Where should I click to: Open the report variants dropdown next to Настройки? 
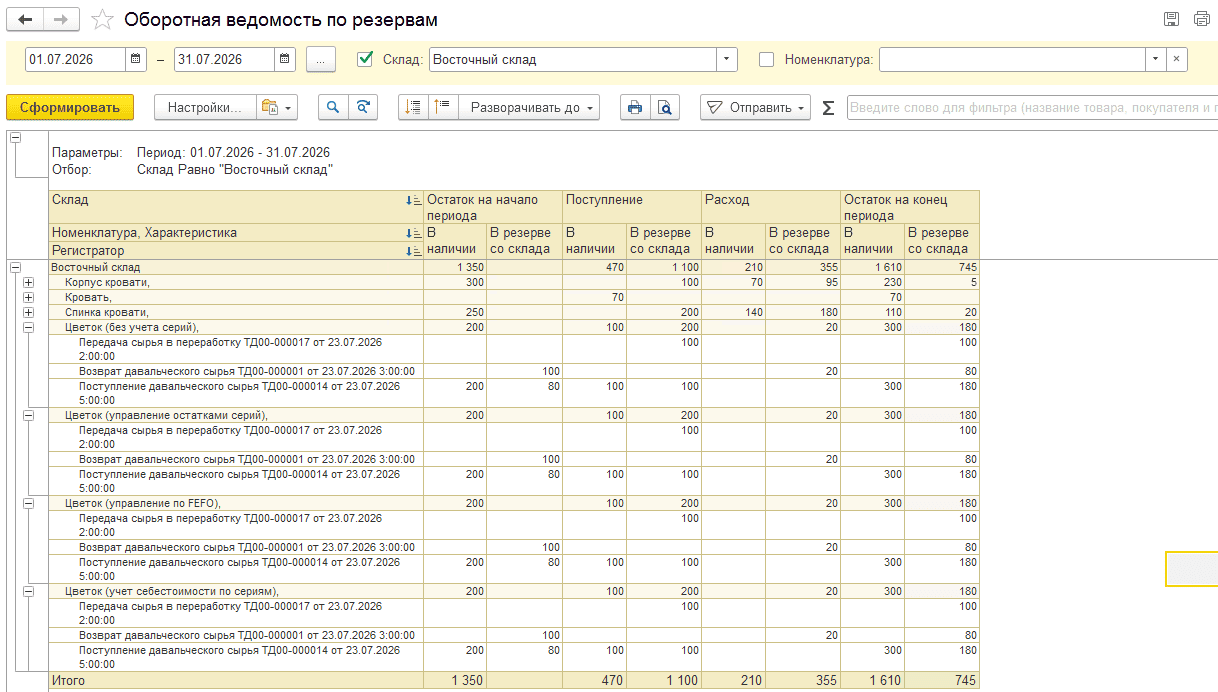(x=277, y=108)
